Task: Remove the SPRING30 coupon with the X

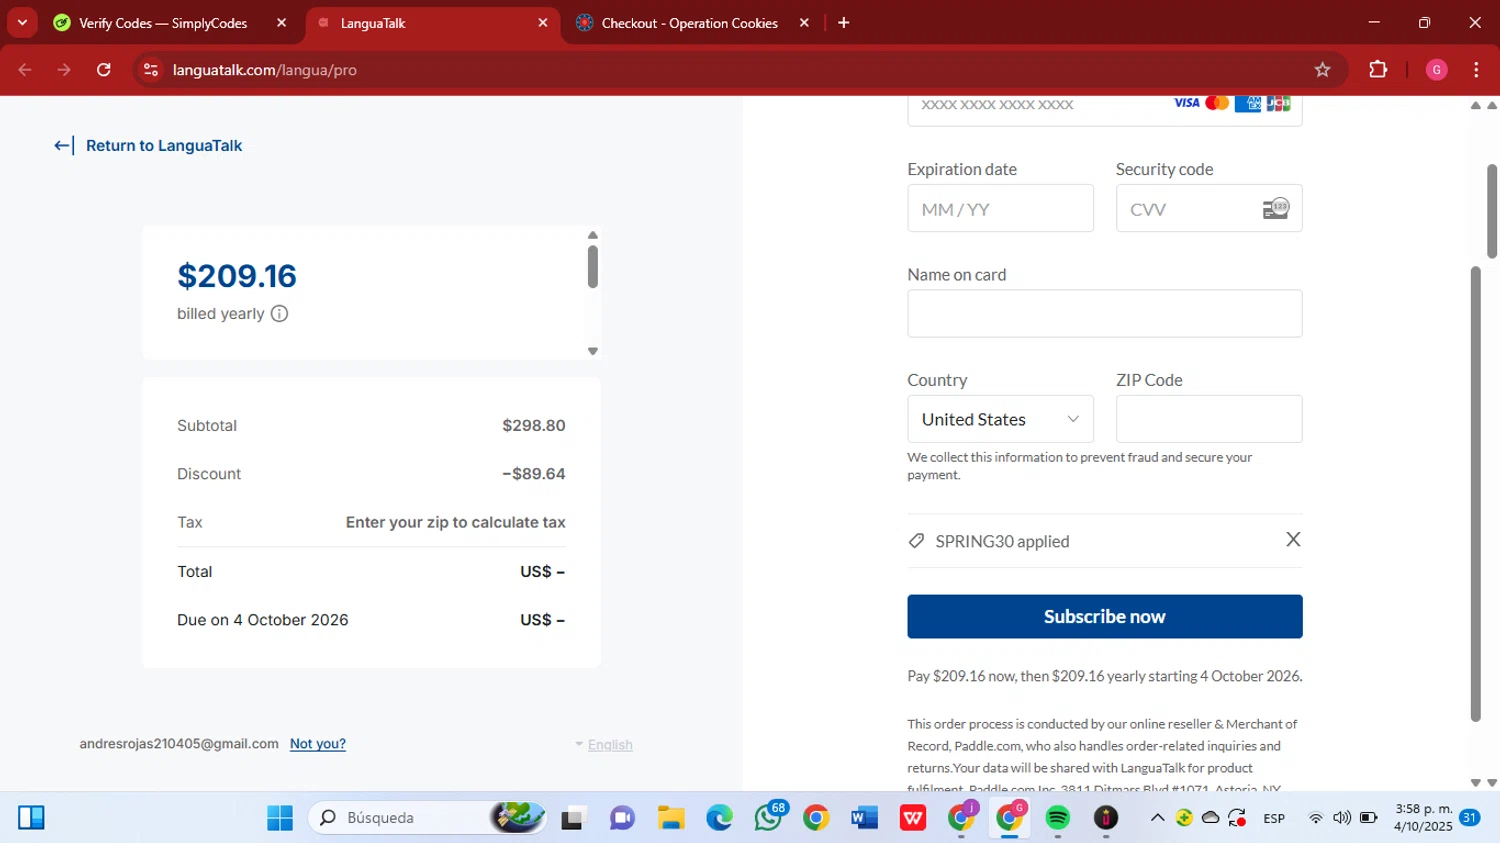Action: click(x=1293, y=540)
